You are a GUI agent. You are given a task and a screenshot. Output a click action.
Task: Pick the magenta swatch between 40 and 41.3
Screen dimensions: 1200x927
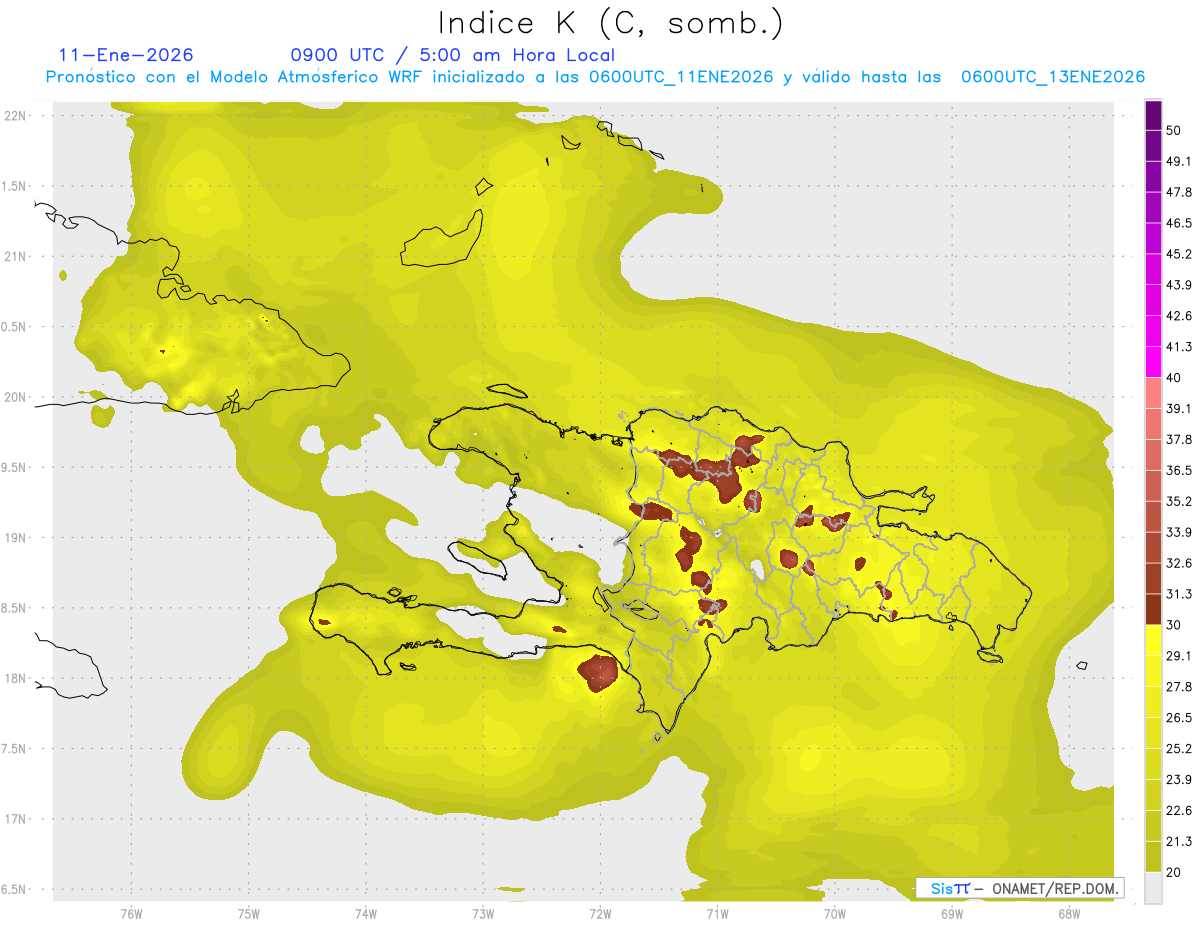tap(1153, 362)
